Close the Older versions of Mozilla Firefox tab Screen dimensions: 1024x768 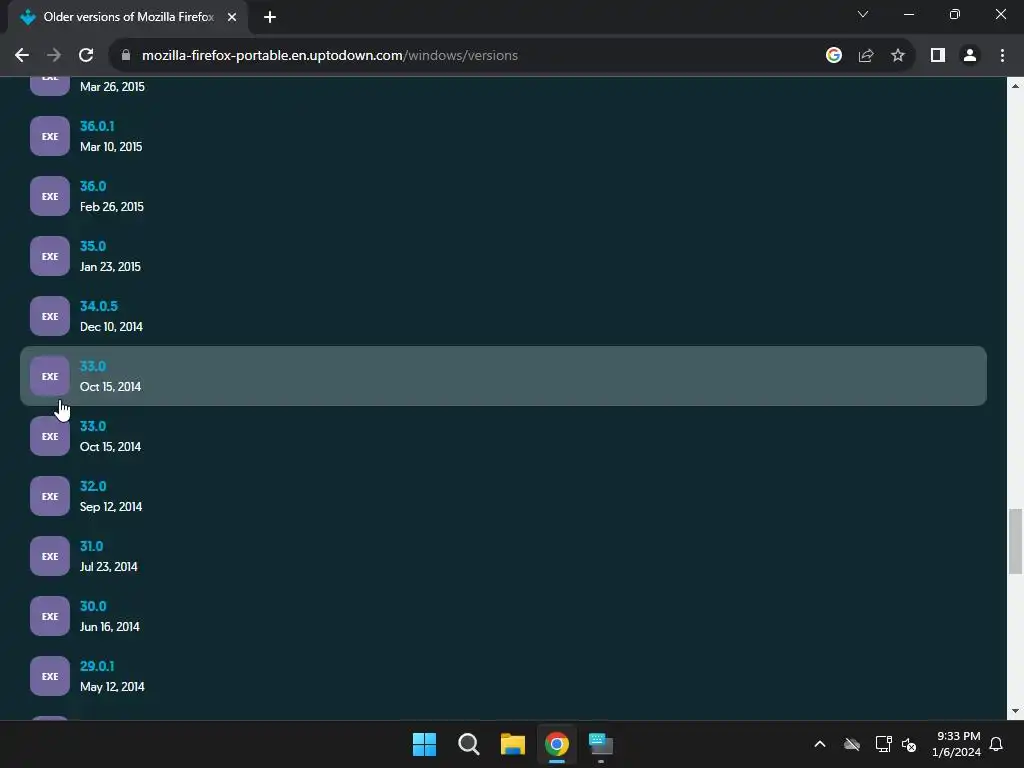pos(232,17)
